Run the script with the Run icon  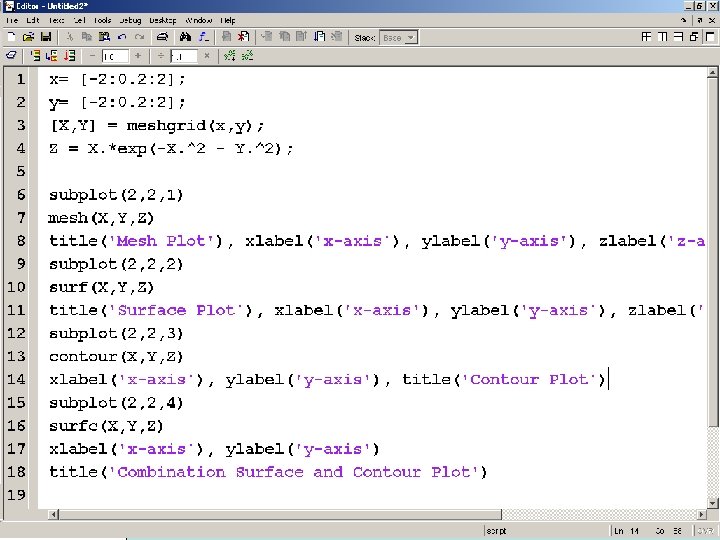point(320,37)
